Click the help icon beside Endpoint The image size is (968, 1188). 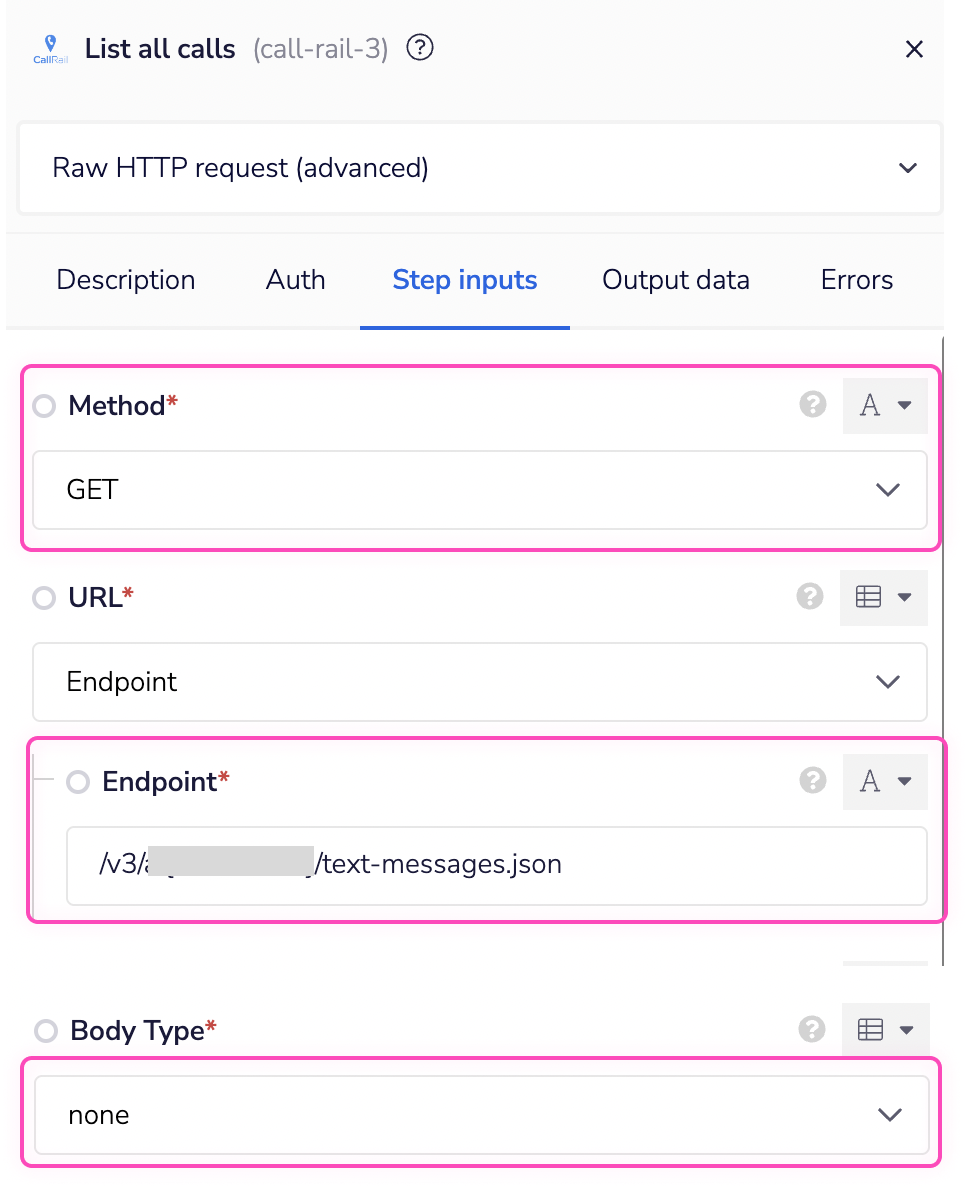(x=812, y=781)
